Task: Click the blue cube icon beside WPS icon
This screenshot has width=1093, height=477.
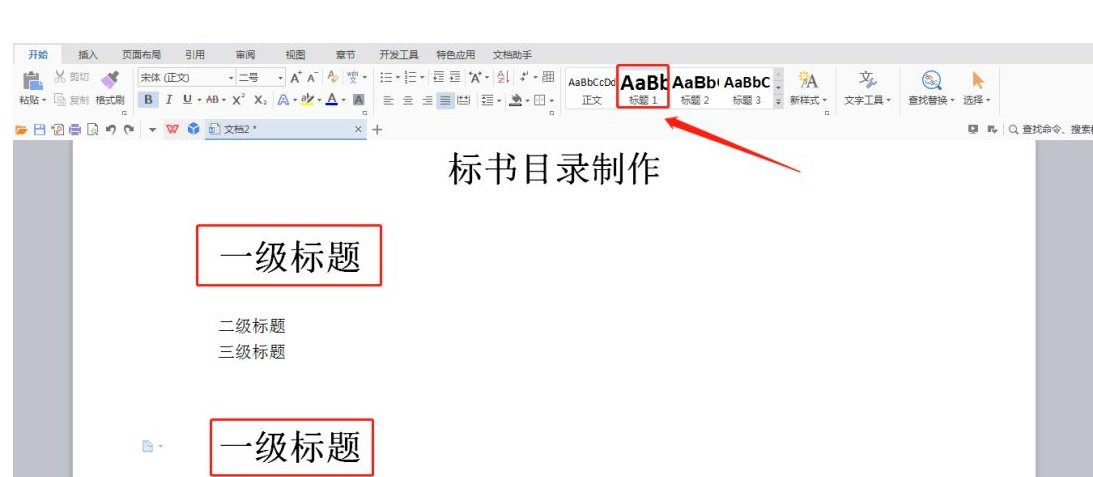Action: [194, 130]
